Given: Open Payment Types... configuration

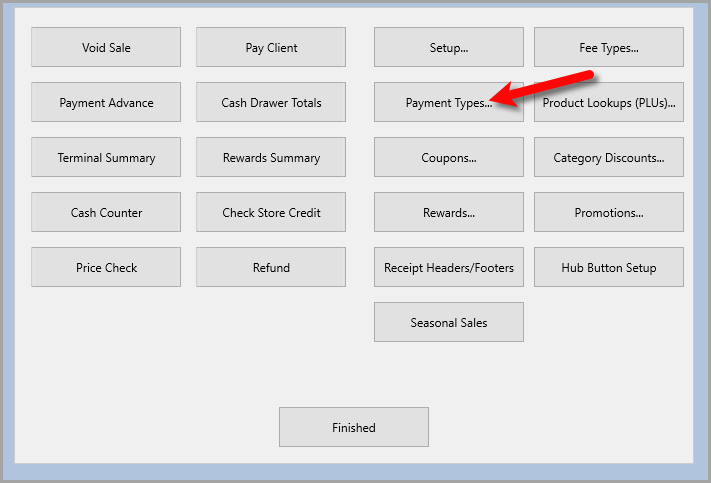Looking at the screenshot, I should pos(449,102).
